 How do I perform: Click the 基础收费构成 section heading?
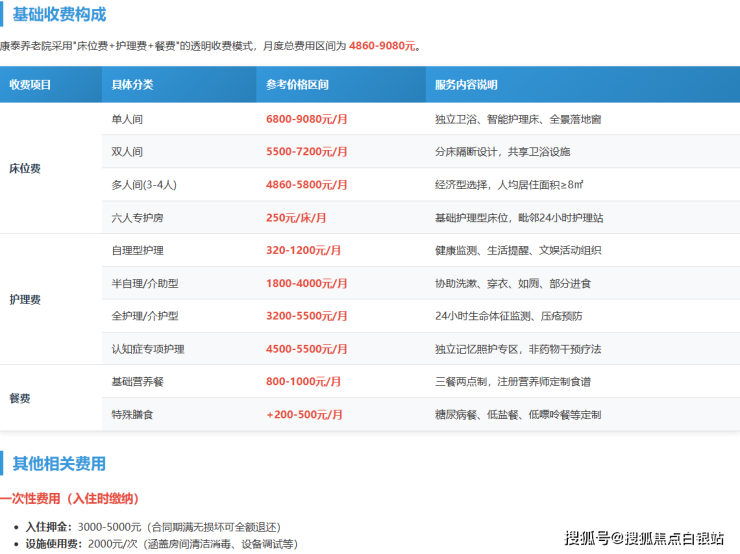[x=59, y=15]
